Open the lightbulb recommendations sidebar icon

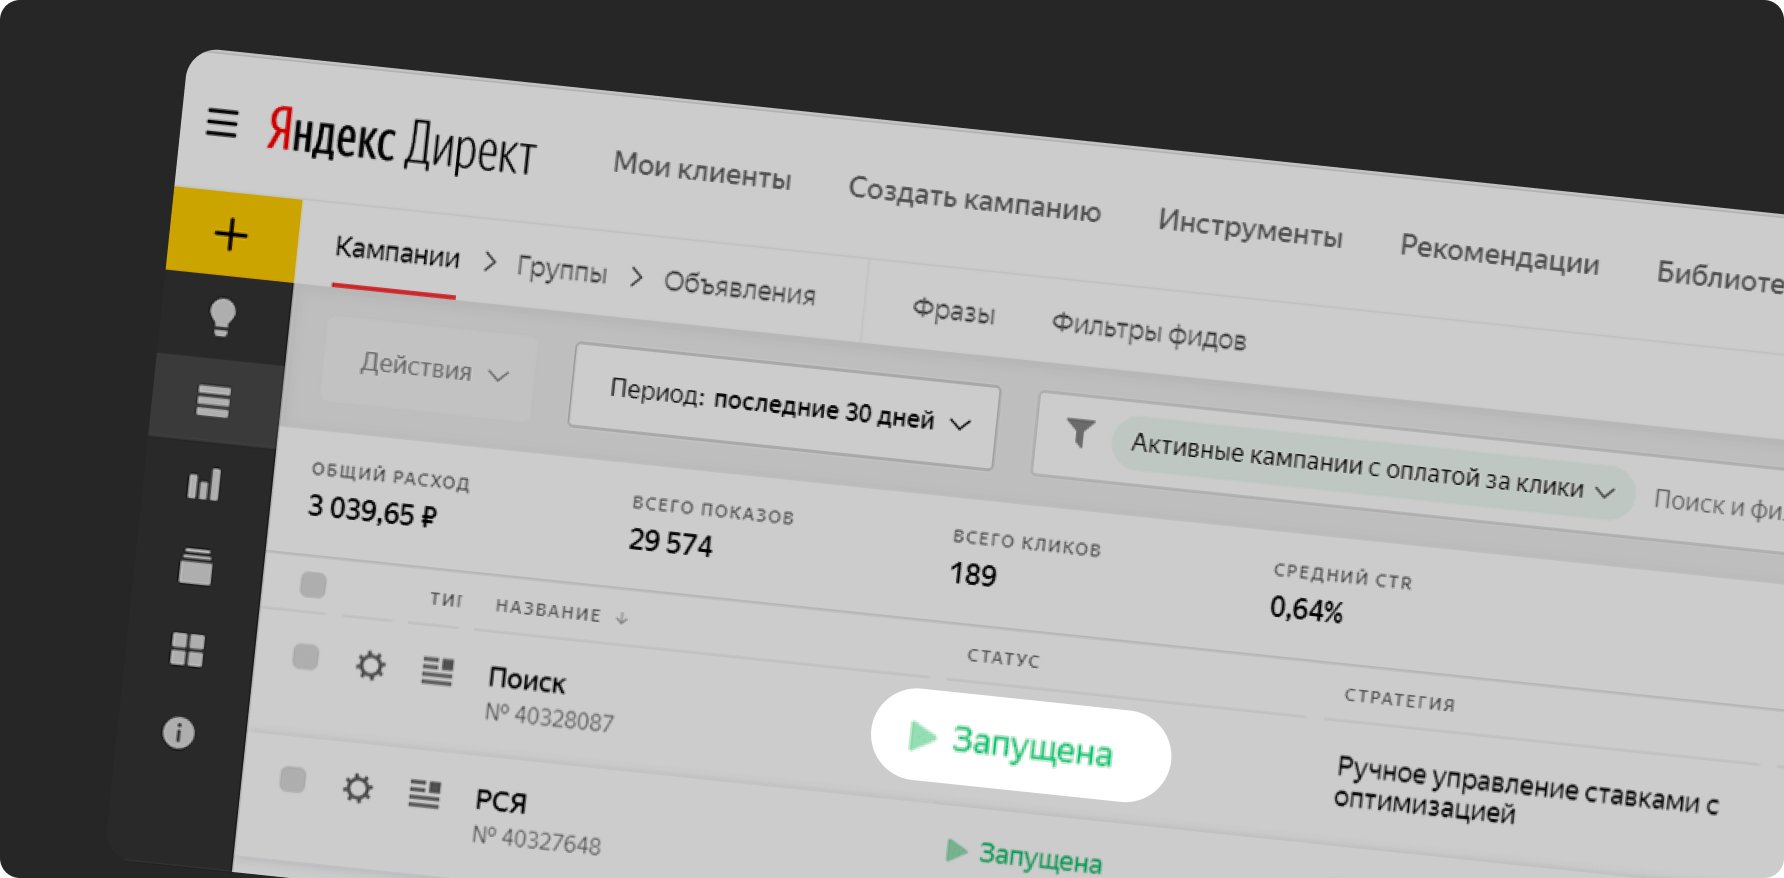click(222, 317)
